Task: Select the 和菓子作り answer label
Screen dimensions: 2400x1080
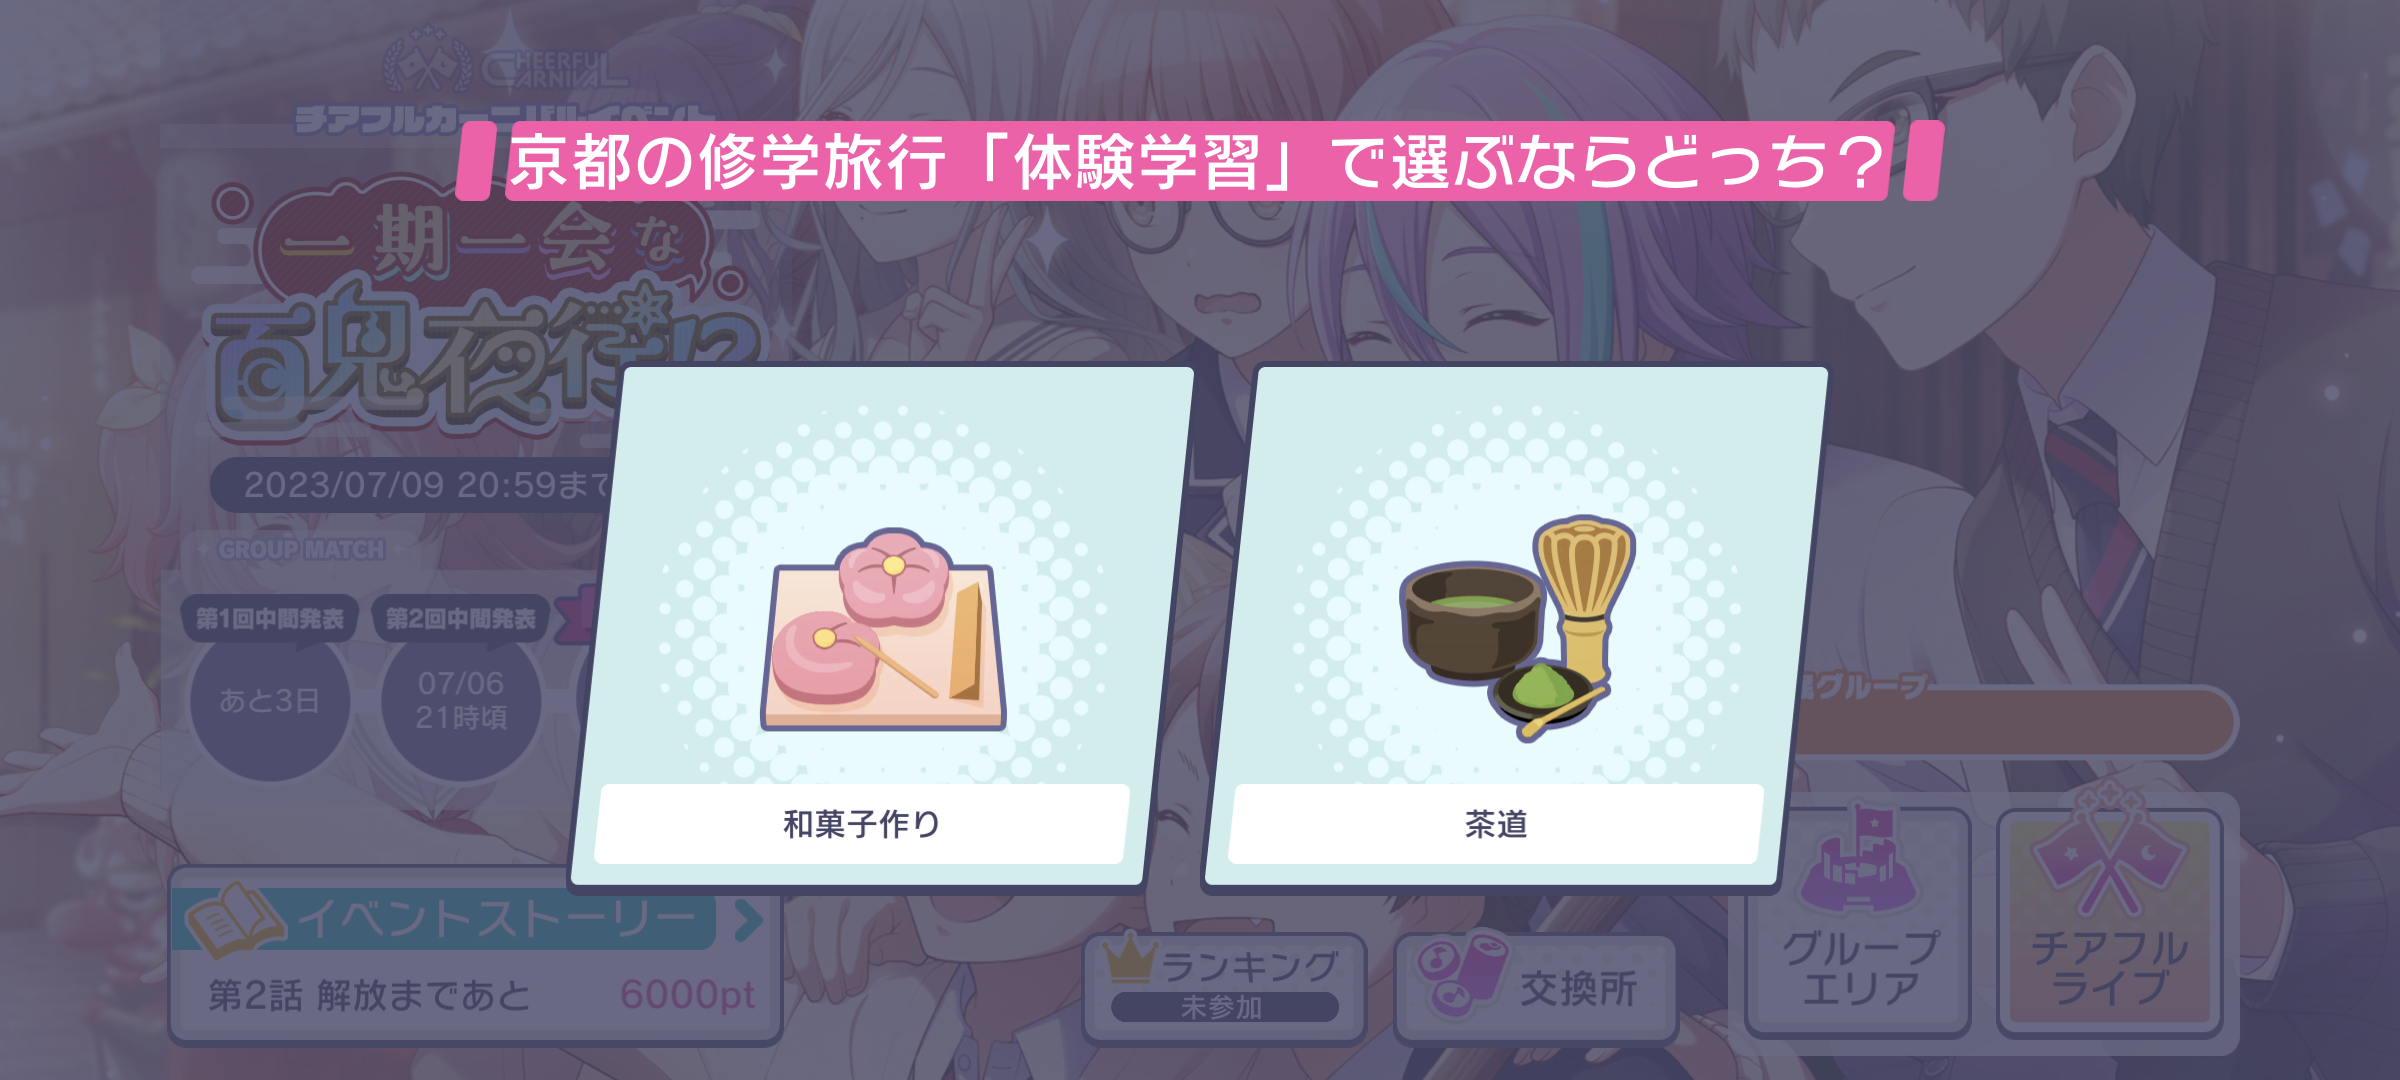Action: (x=862, y=824)
